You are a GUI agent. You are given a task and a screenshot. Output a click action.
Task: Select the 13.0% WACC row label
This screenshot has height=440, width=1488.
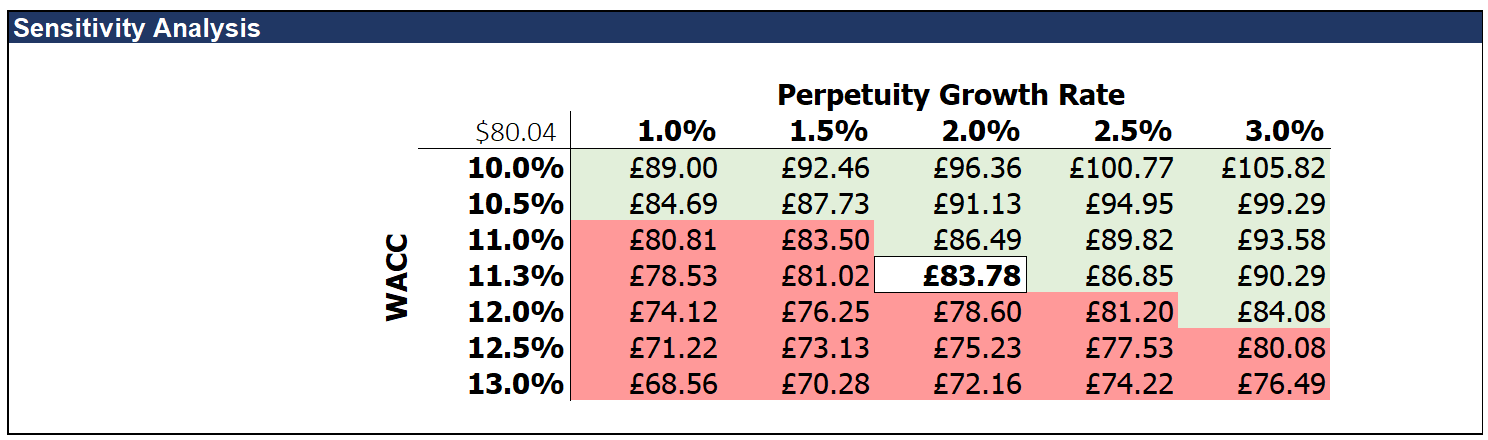pyautogui.click(x=516, y=384)
